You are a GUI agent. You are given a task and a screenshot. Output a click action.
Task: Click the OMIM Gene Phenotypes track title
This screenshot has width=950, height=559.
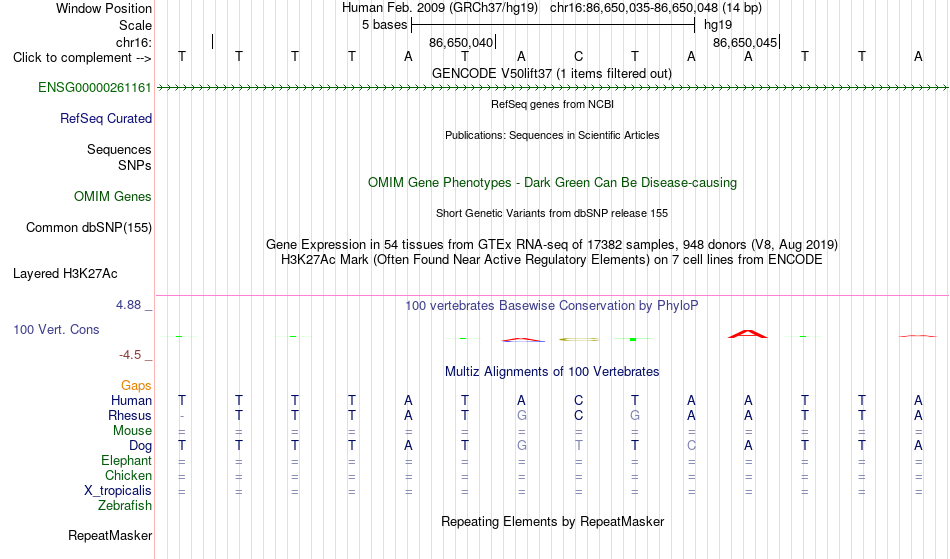tap(553, 183)
